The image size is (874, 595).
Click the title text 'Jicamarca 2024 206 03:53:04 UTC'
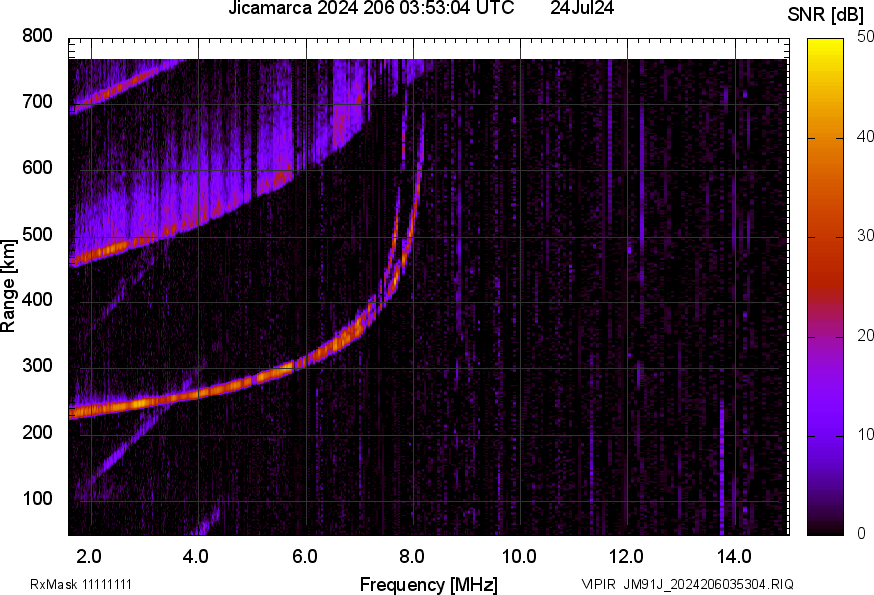(371, 8)
